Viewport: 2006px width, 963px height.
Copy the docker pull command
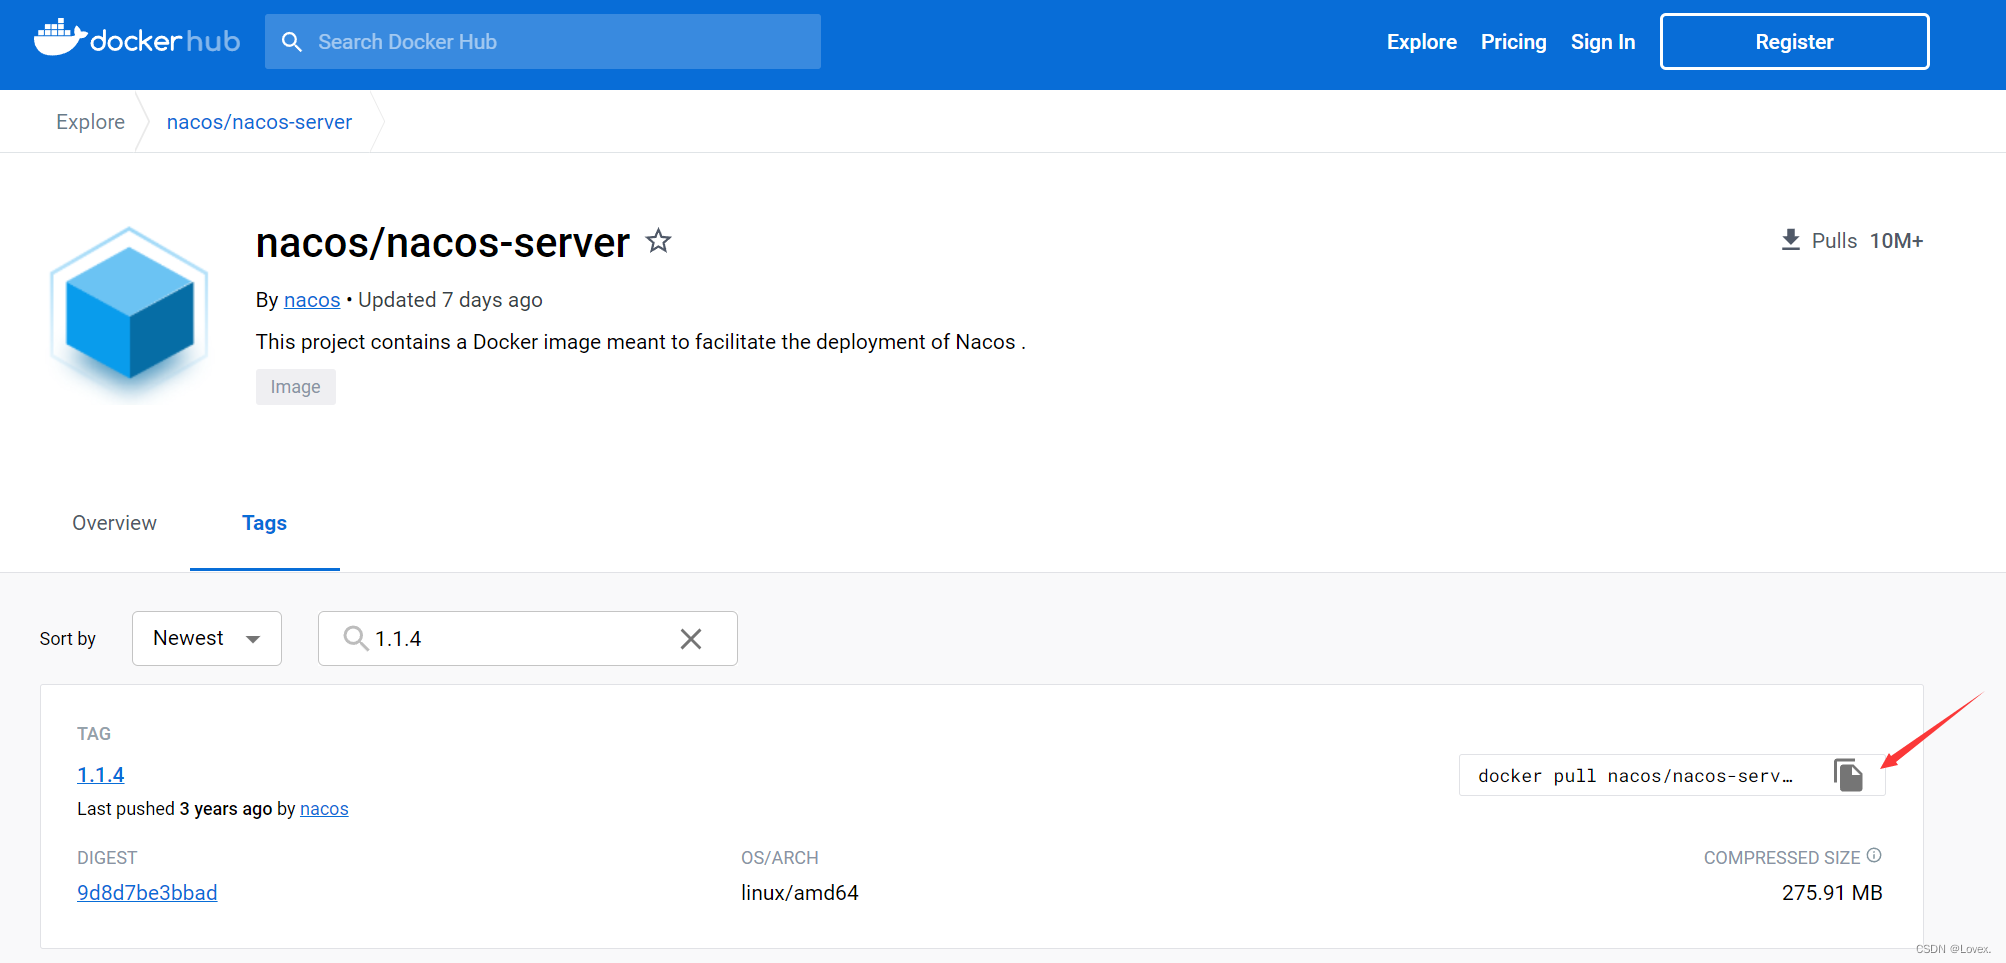pos(1848,775)
